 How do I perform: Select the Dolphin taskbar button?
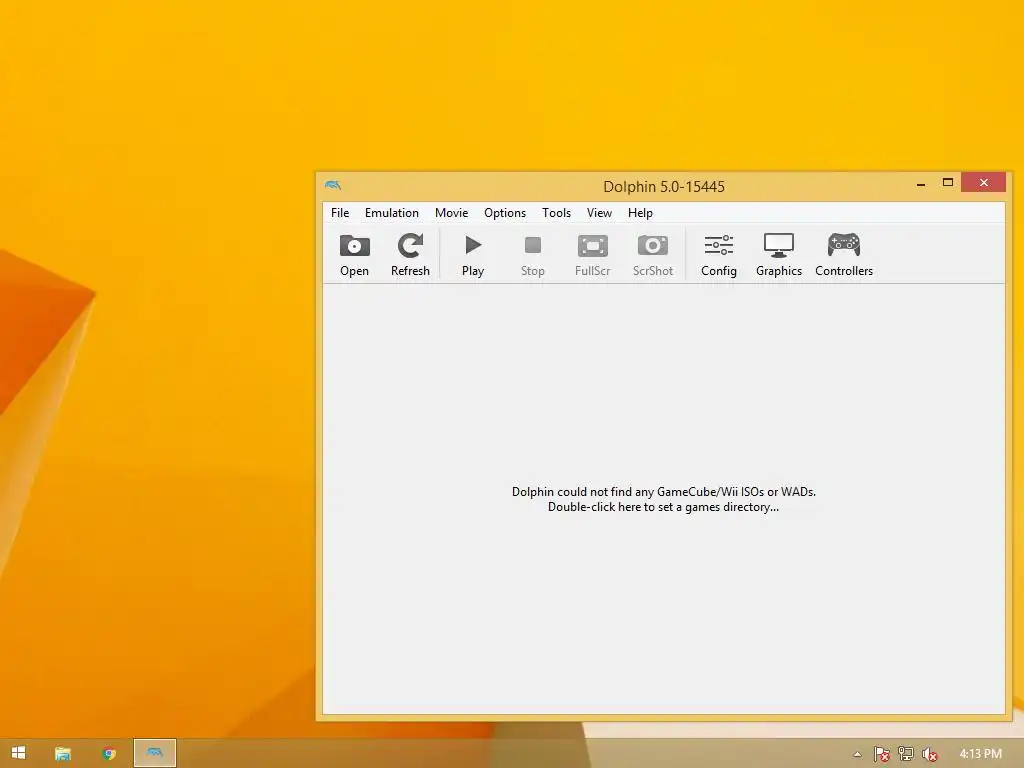(155, 753)
